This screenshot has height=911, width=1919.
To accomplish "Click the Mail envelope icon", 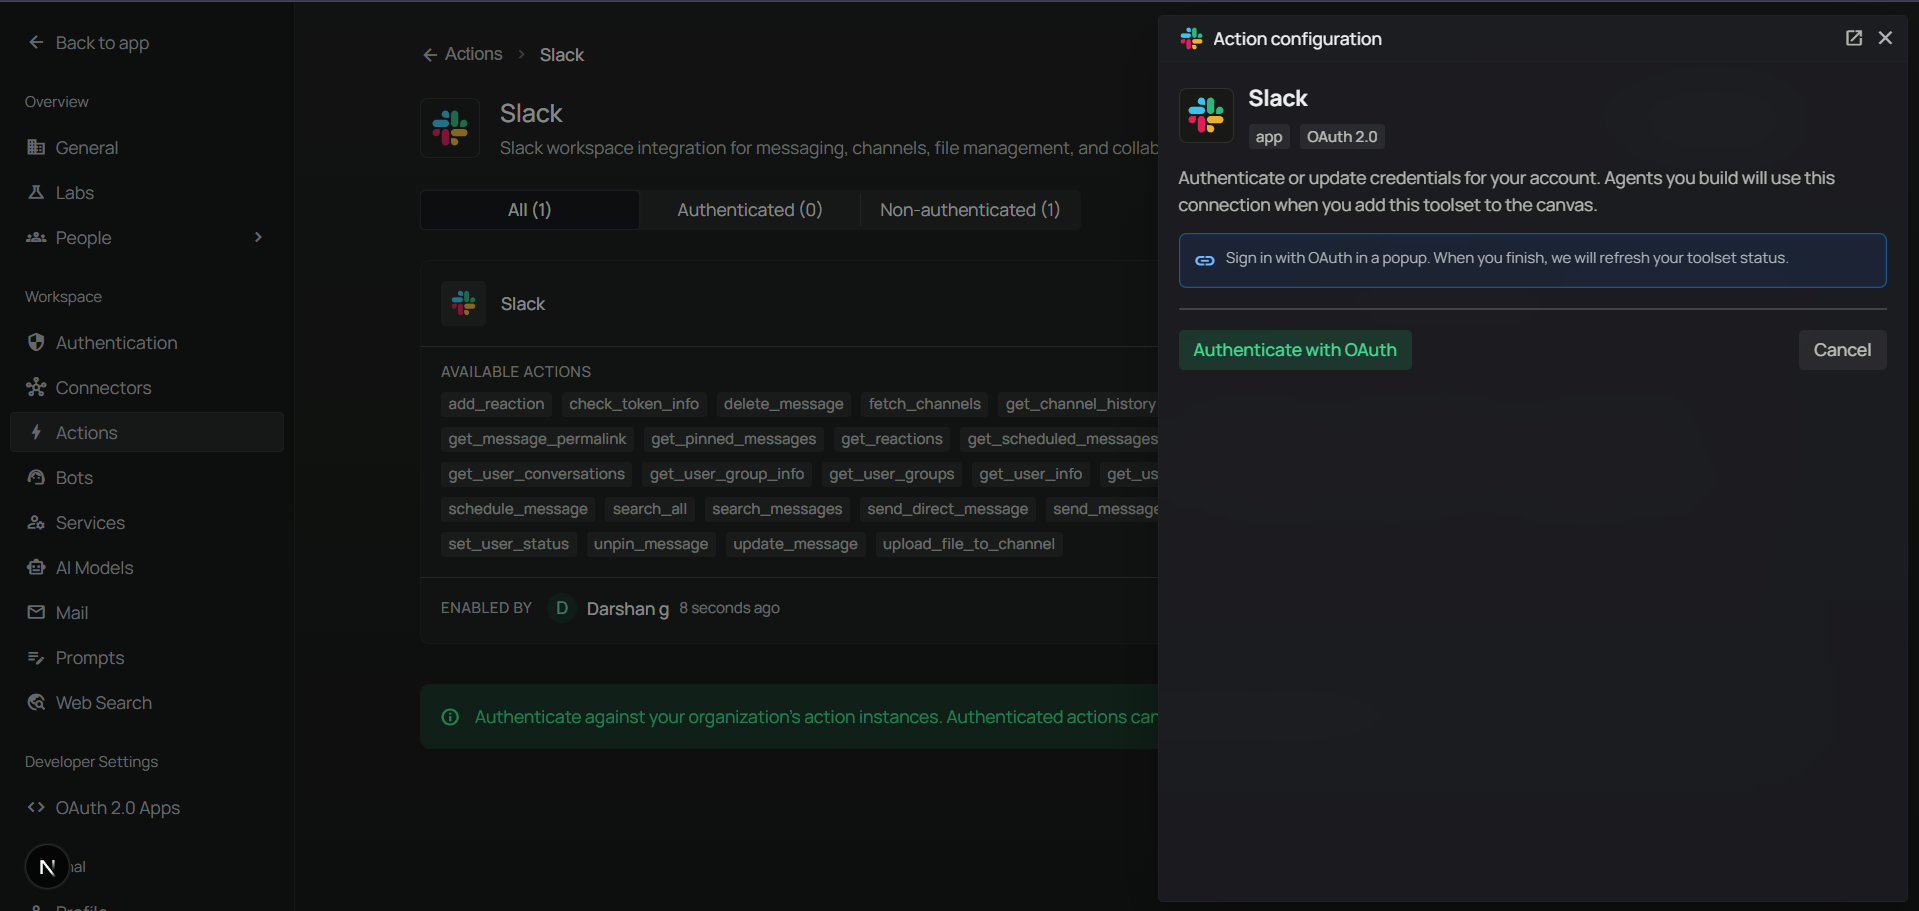I will coord(36,612).
